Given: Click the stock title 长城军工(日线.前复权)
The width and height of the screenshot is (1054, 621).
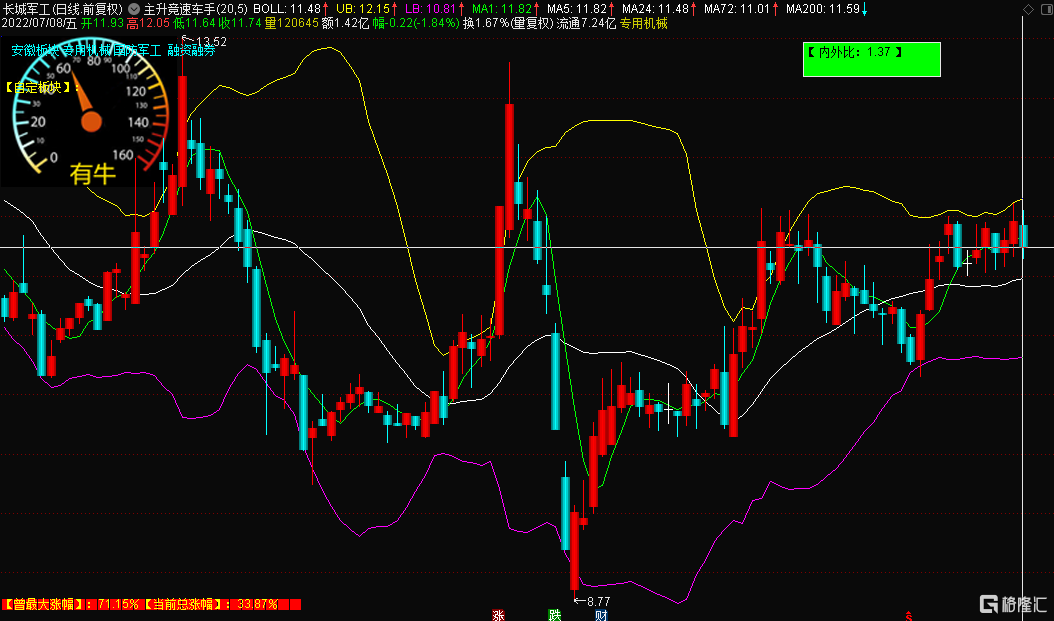Looking at the screenshot, I should click(63, 9).
